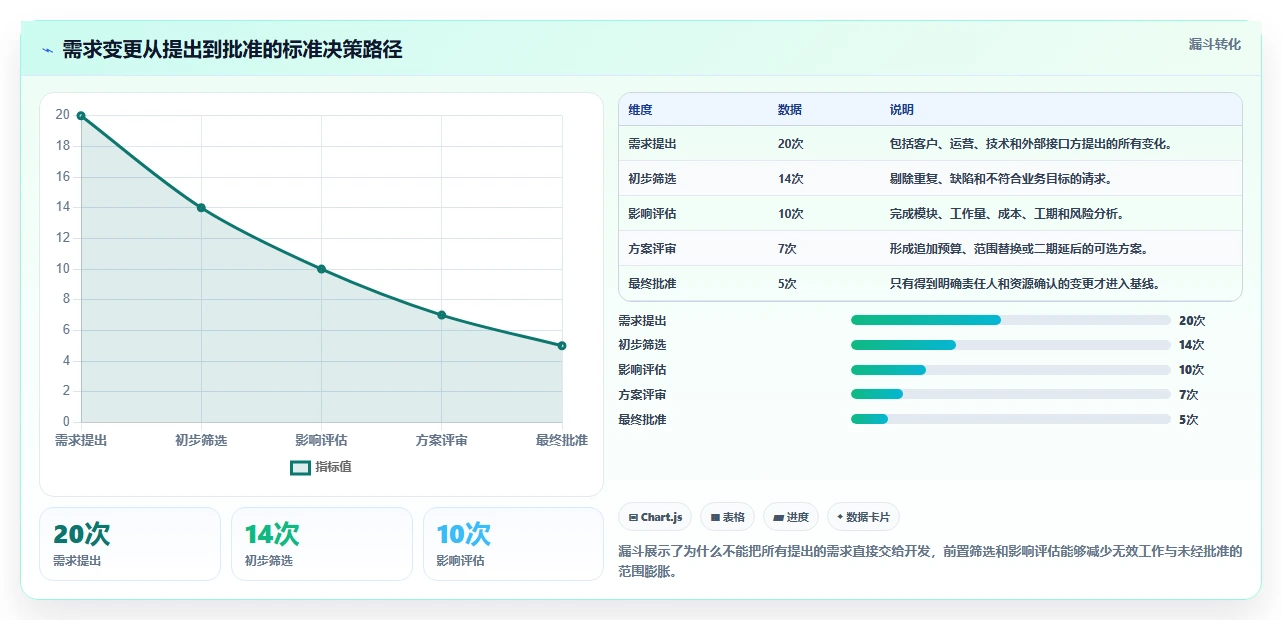Select the chart data point for 需求提出

point(81,116)
